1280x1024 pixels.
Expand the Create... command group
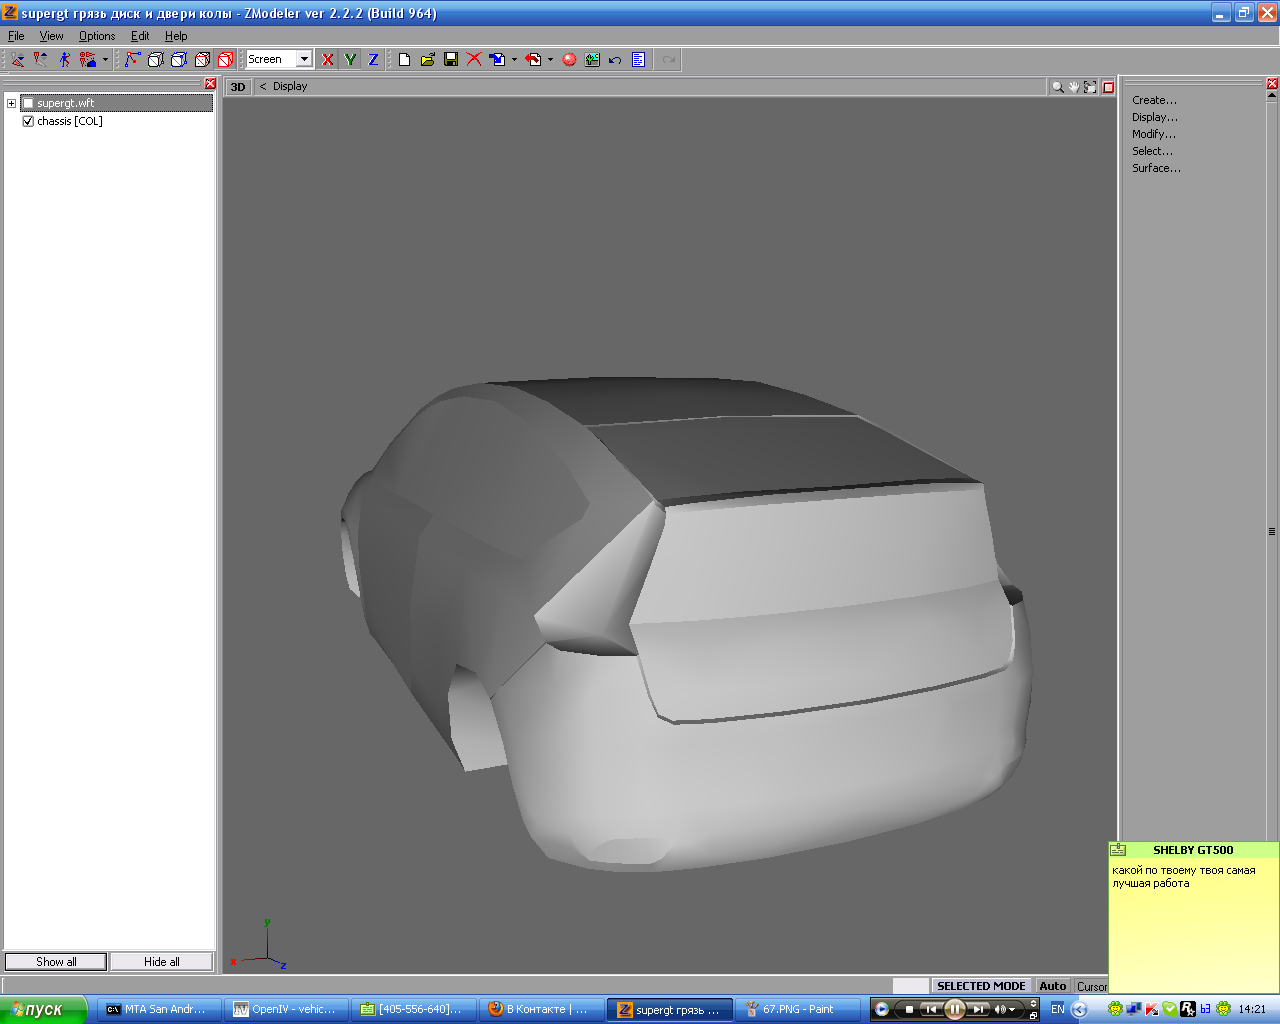coord(1154,100)
